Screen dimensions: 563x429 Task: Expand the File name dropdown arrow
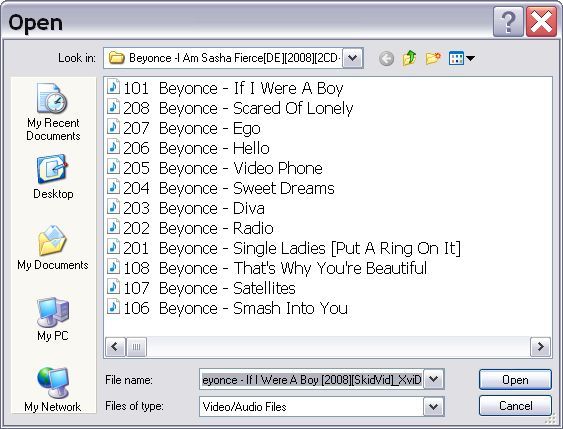tap(434, 379)
